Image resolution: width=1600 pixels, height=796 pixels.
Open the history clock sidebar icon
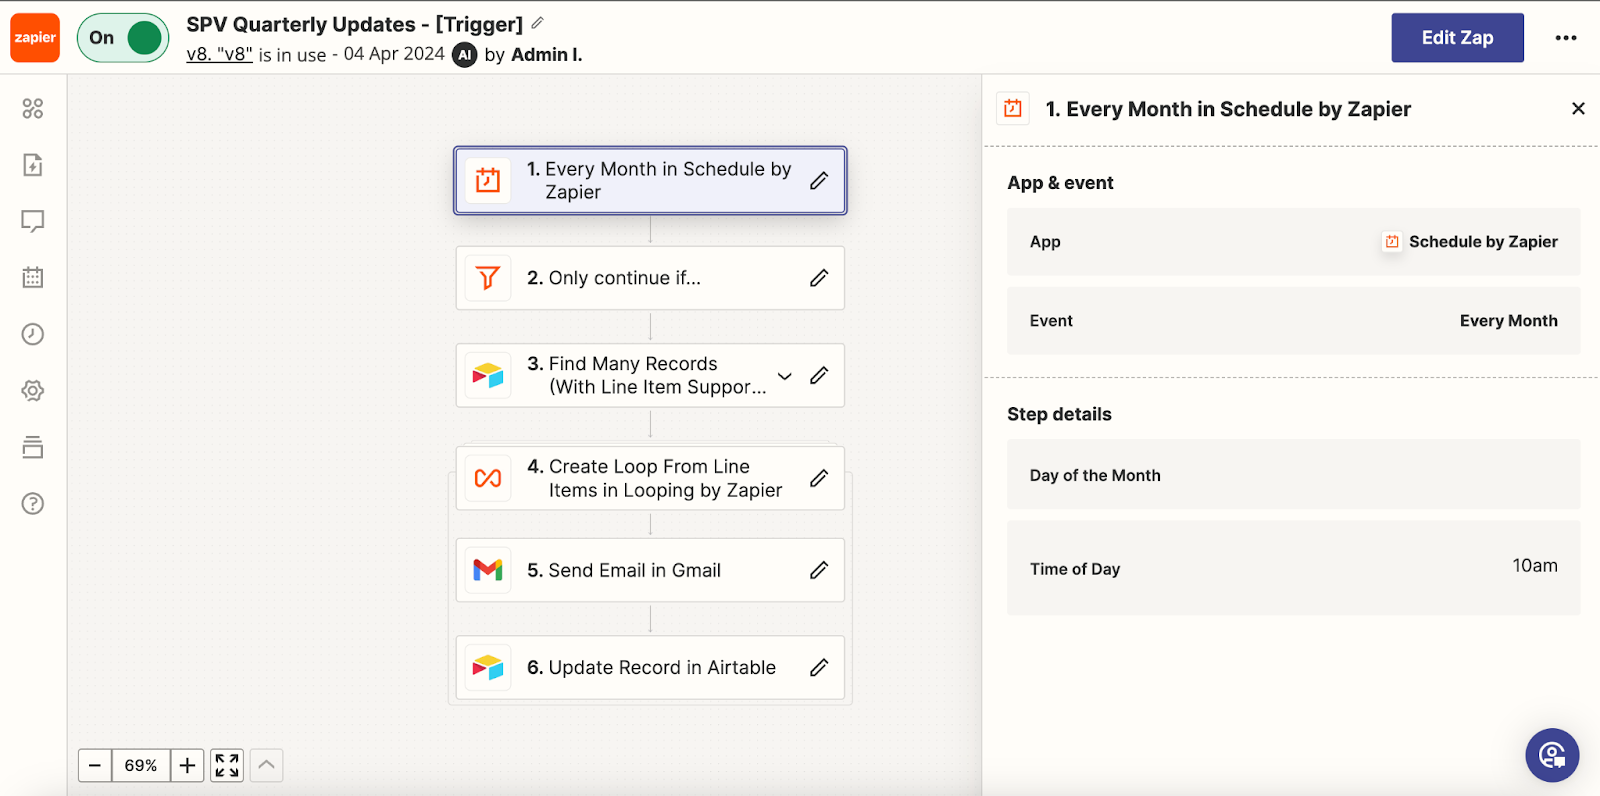[33, 334]
